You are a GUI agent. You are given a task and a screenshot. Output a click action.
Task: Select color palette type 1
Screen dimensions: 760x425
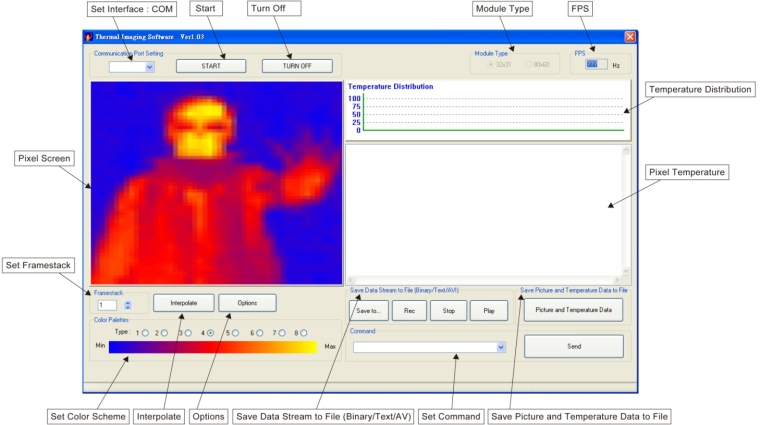tap(144, 332)
